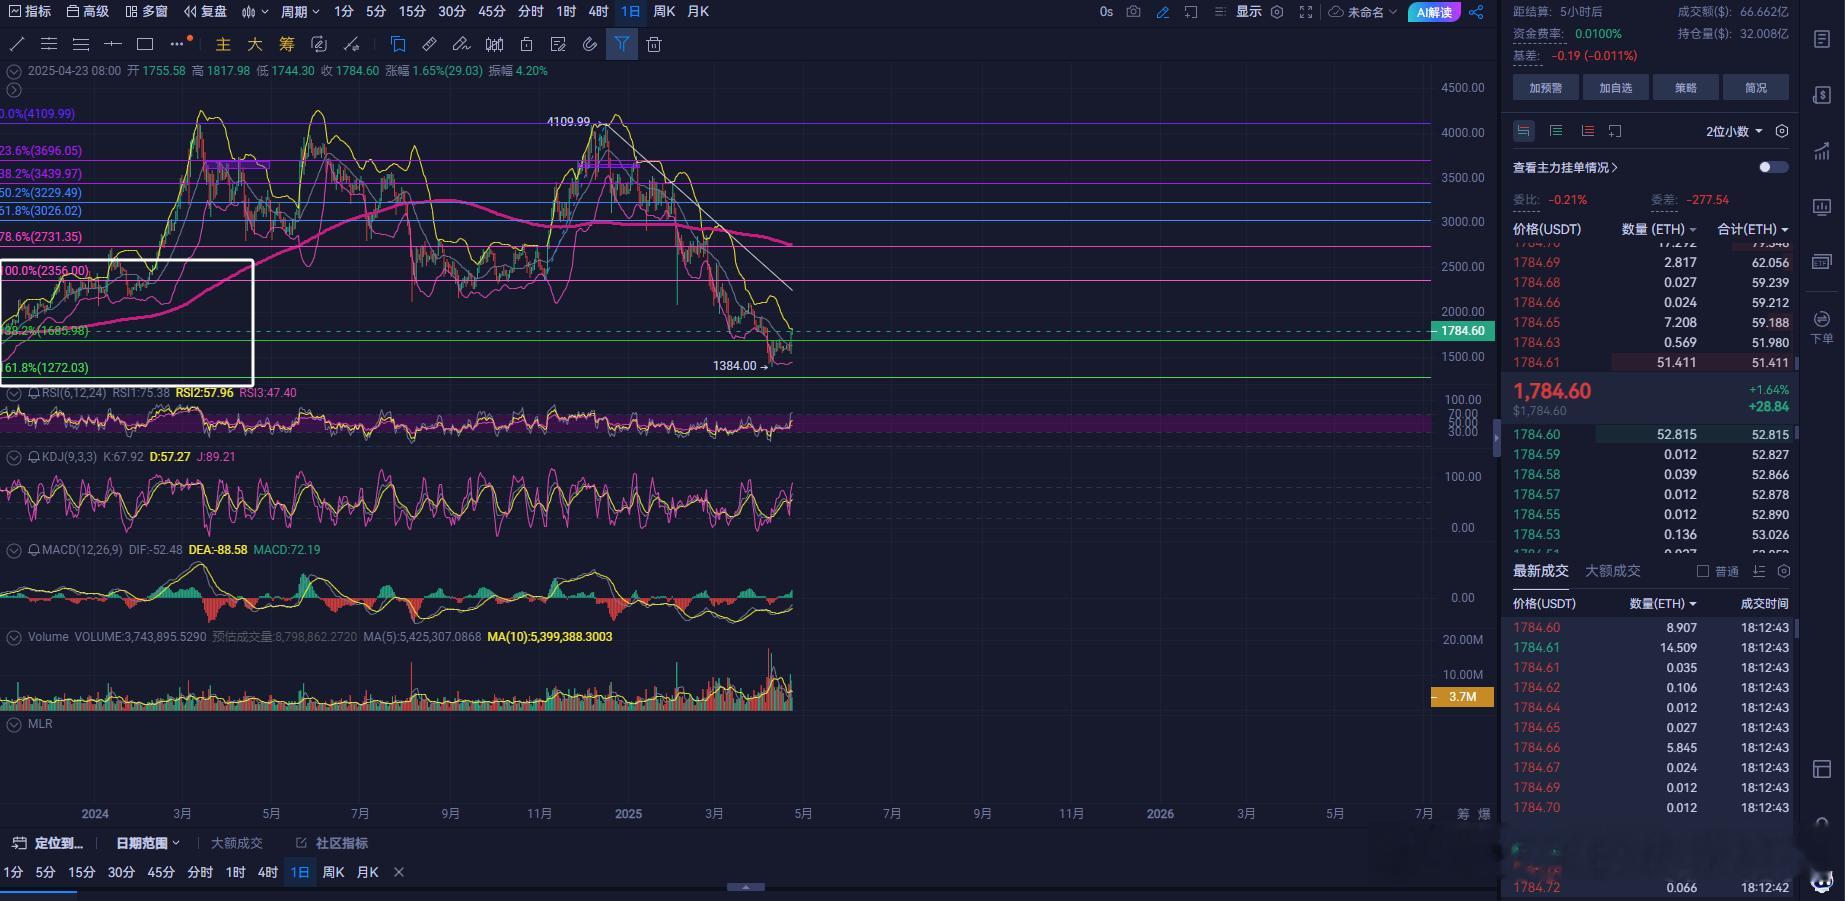The height and width of the screenshot is (901, 1845).
Task: Open the 未命名 layout dropdown
Action: tap(1363, 12)
